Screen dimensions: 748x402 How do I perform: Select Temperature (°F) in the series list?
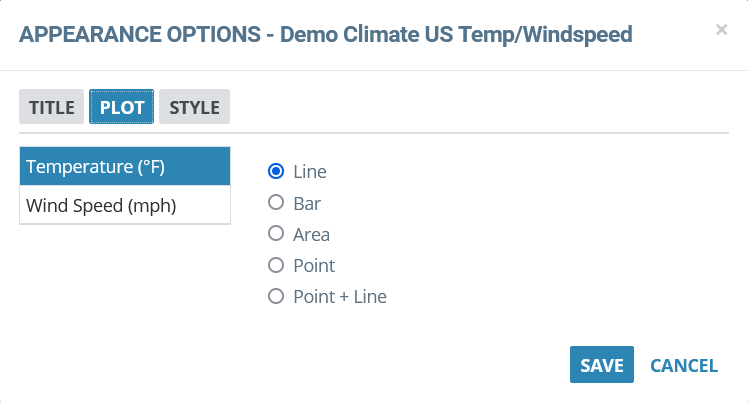[x=125, y=166]
